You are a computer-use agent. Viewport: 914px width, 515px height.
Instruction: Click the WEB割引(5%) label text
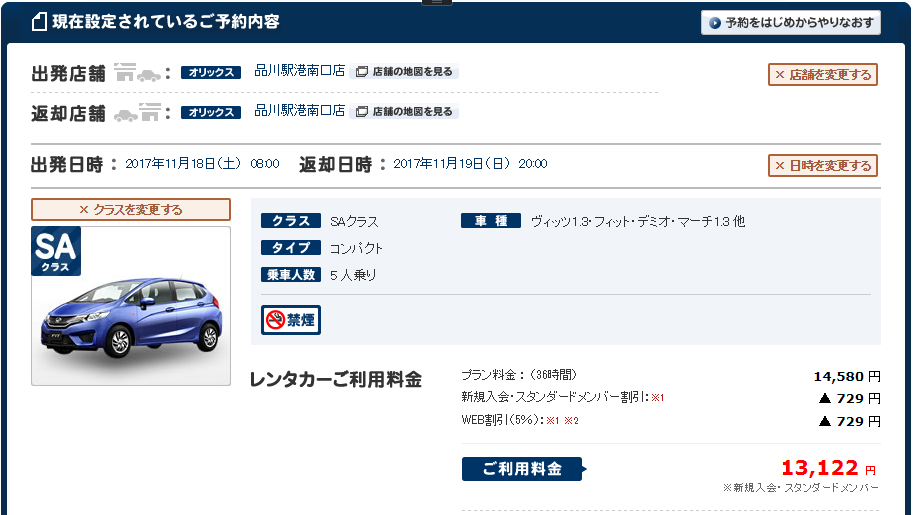502,420
